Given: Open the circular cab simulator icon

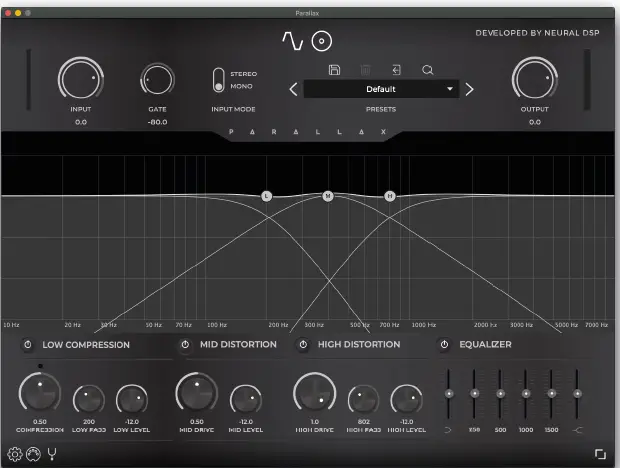Looking at the screenshot, I should coord(321,41).
